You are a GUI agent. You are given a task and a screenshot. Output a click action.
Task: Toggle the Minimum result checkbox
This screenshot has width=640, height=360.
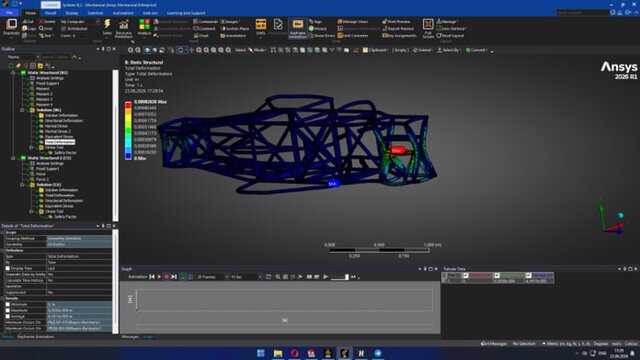click(7, 304)
